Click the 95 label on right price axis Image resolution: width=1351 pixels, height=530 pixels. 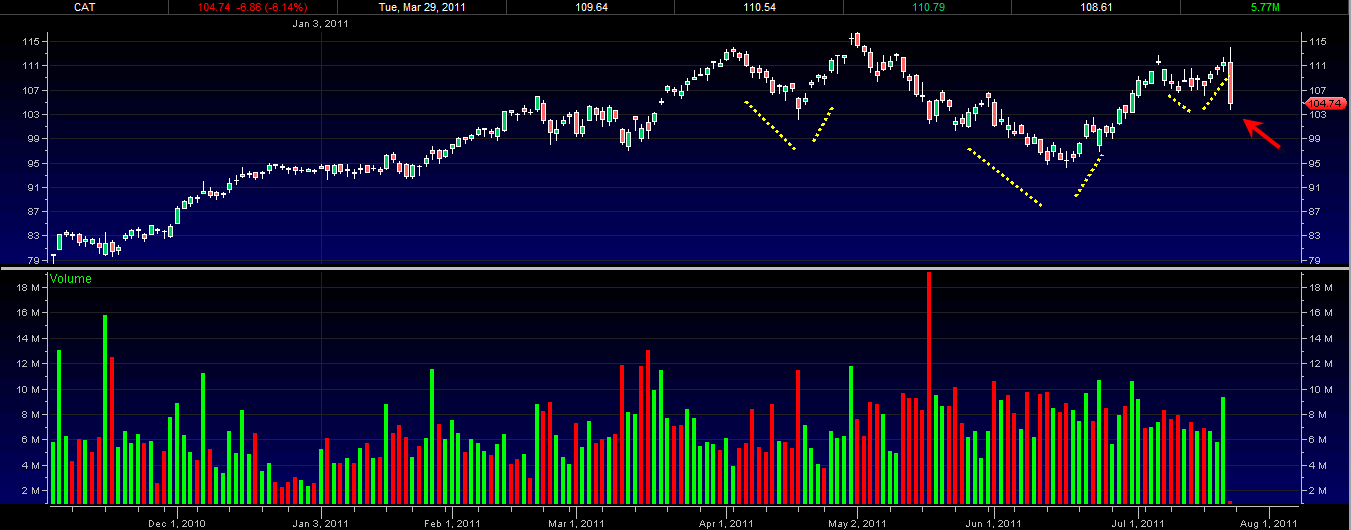click(x=1315, y=162)
